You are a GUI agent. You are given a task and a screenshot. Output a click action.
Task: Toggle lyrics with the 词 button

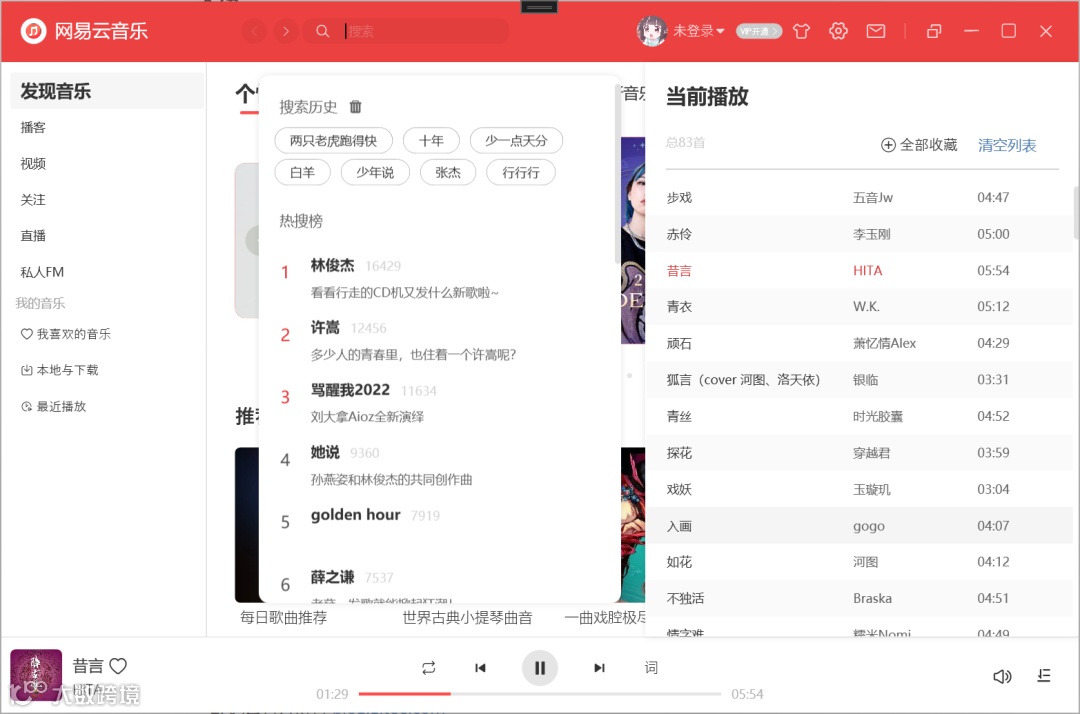point(651,667)
